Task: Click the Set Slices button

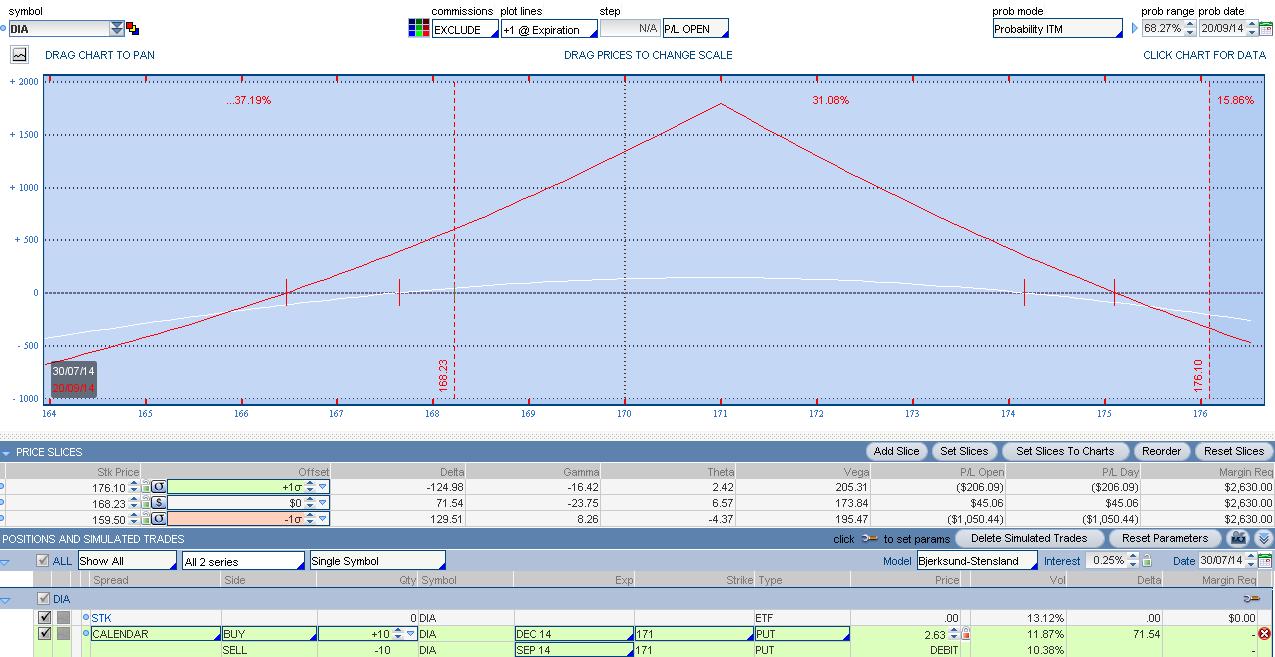Action: (964, 451)
